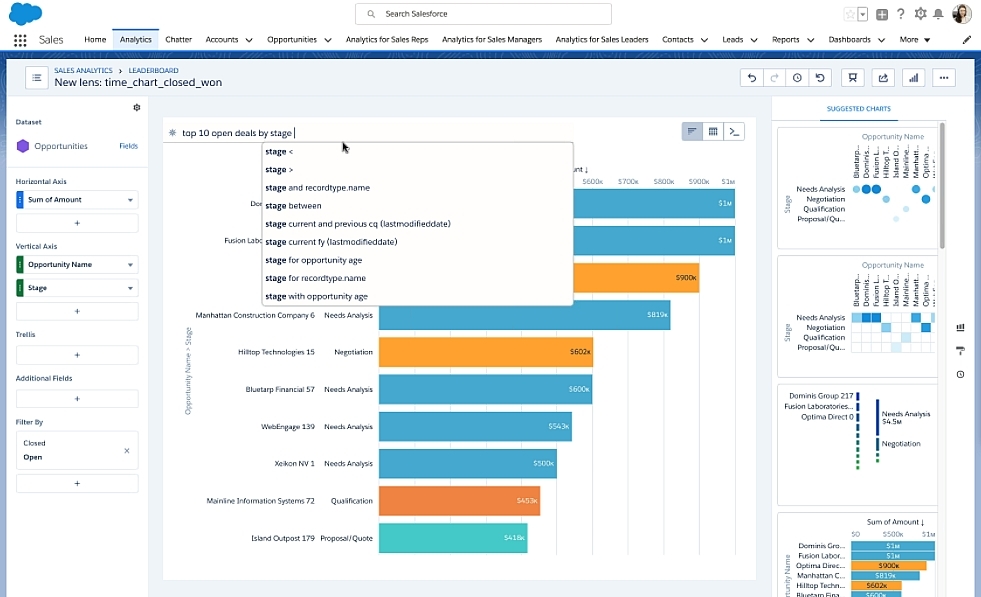981x597 pixels.
Task: Click the Salesforce cloud logo
Action: click(26, 13)
